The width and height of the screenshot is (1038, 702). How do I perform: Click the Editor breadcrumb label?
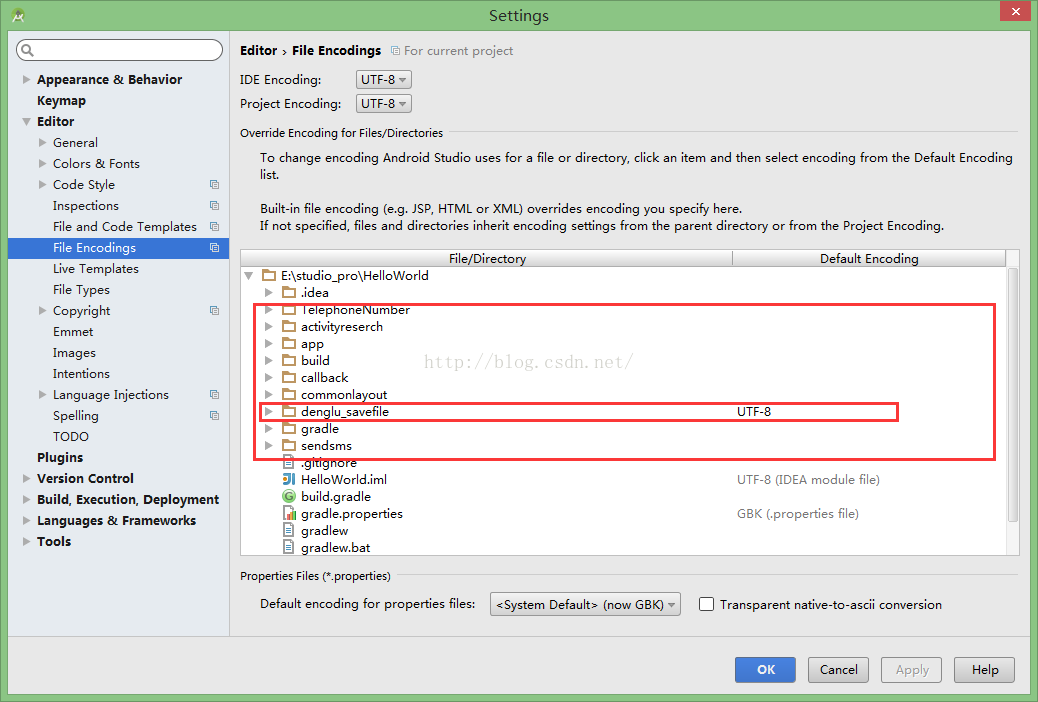(x=258, y=50)
